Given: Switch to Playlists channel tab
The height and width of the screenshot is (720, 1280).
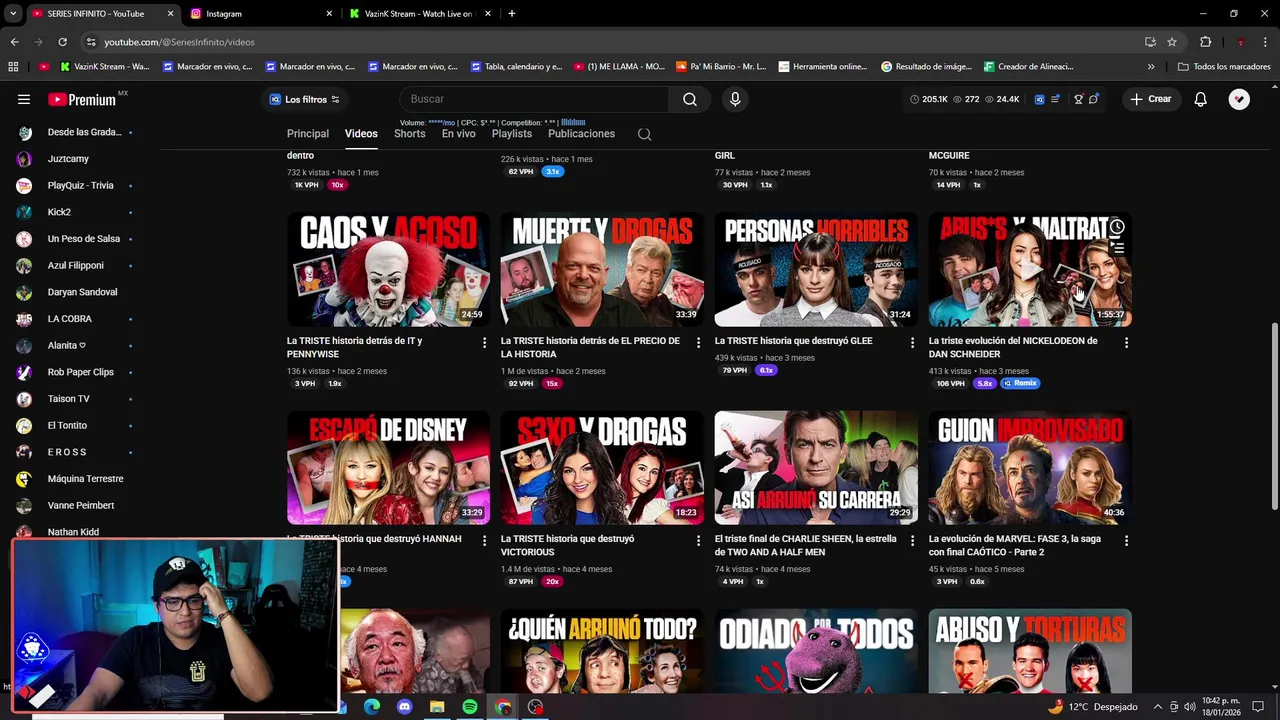Looking at the screenshot, I should coord(512,134).
